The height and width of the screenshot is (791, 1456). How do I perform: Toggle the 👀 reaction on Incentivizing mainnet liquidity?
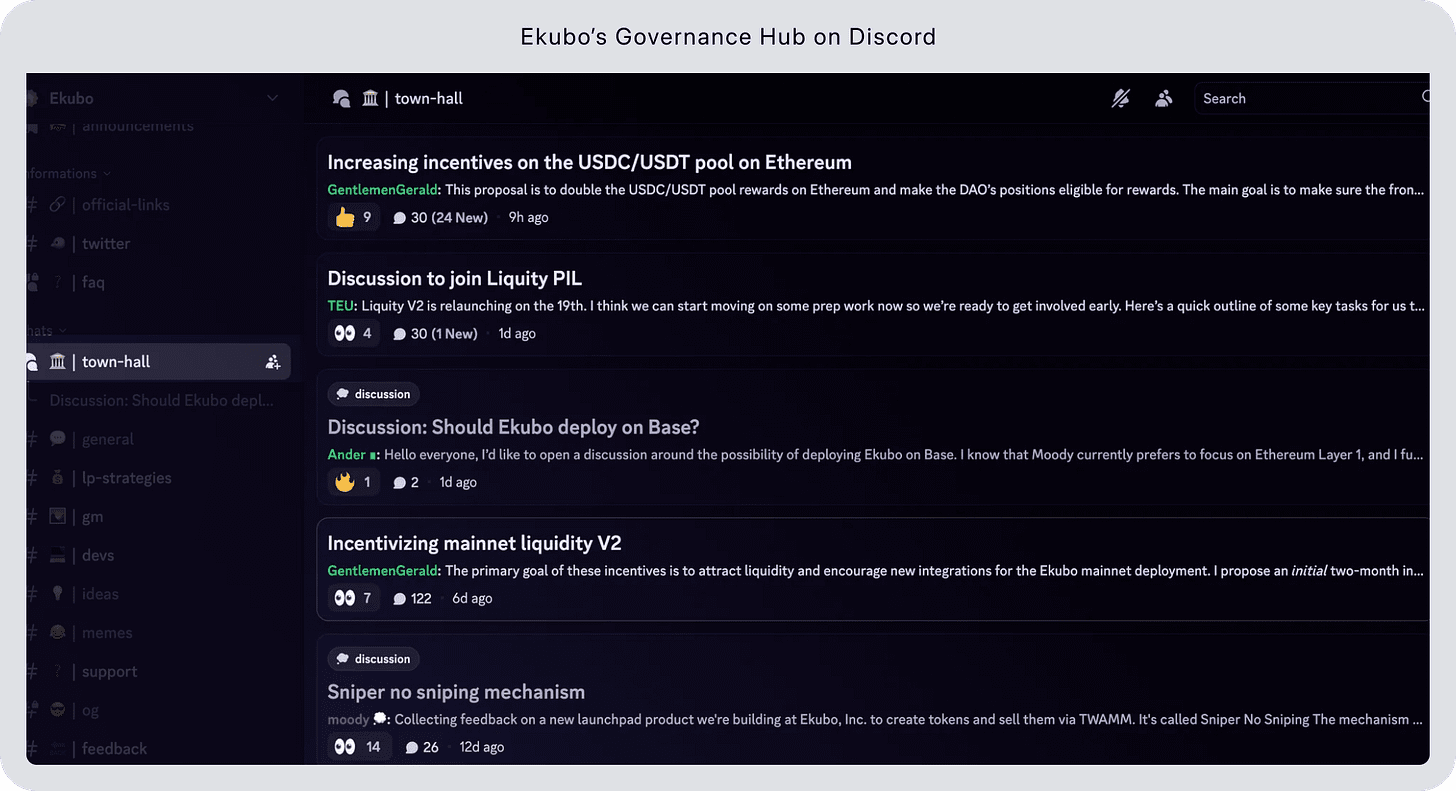tap(353, 598)
